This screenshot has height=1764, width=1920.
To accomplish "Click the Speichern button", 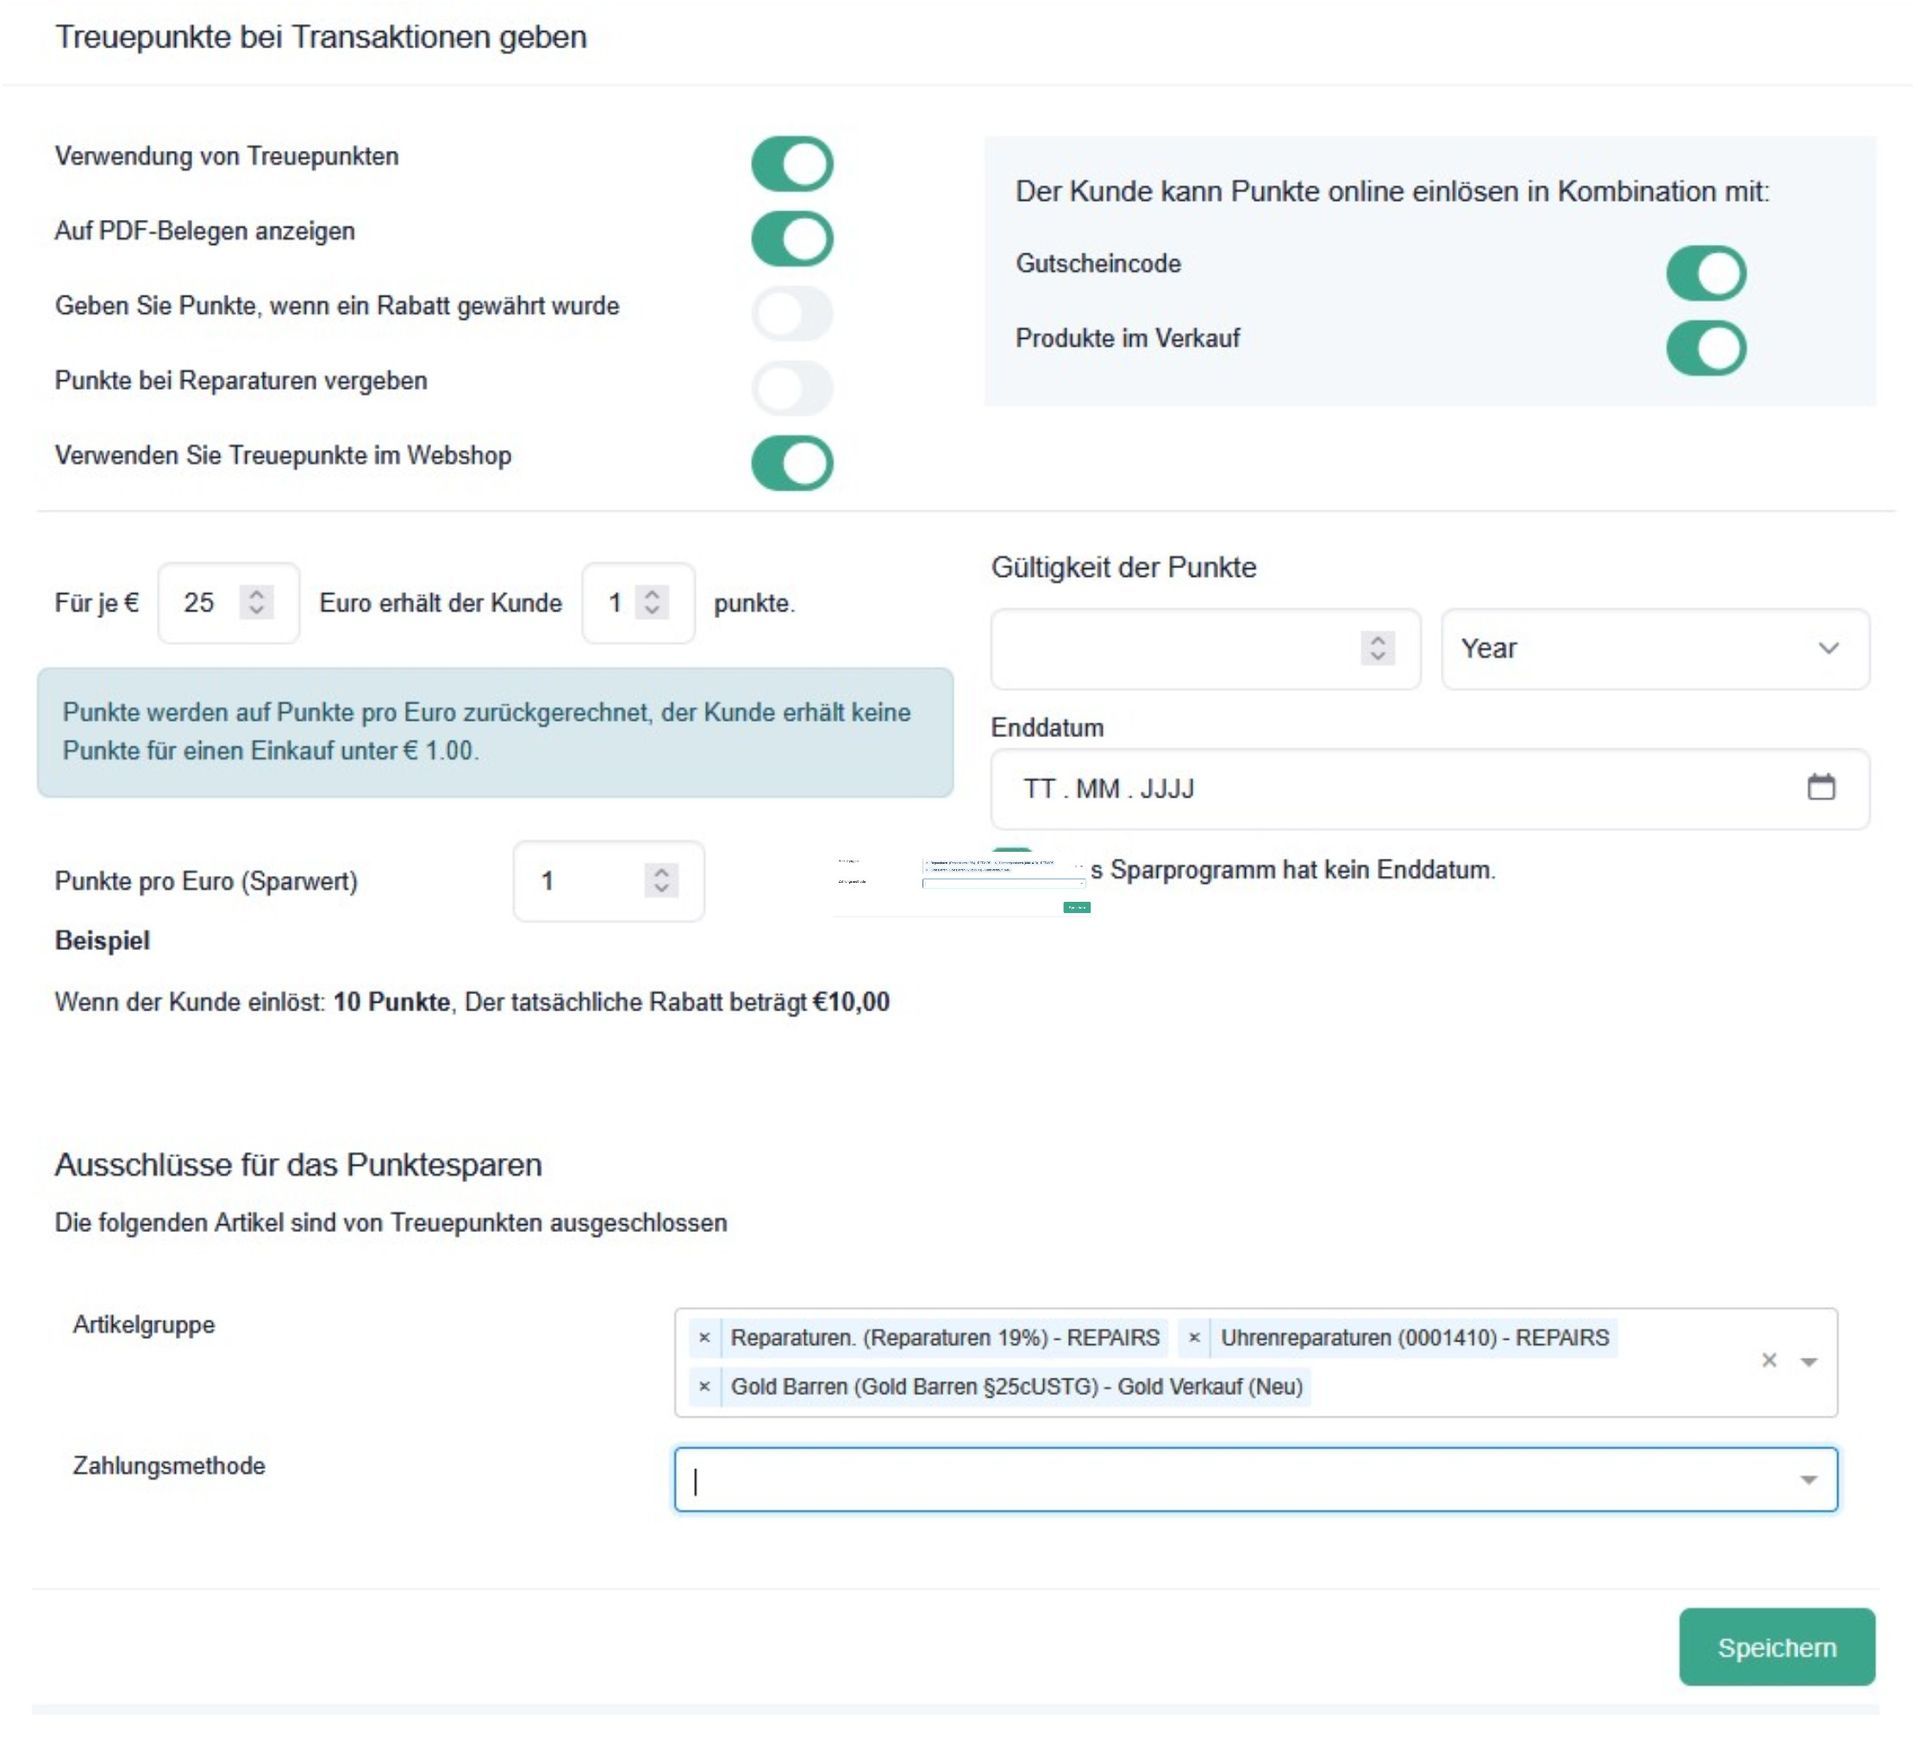I will click(1777, 1648).
